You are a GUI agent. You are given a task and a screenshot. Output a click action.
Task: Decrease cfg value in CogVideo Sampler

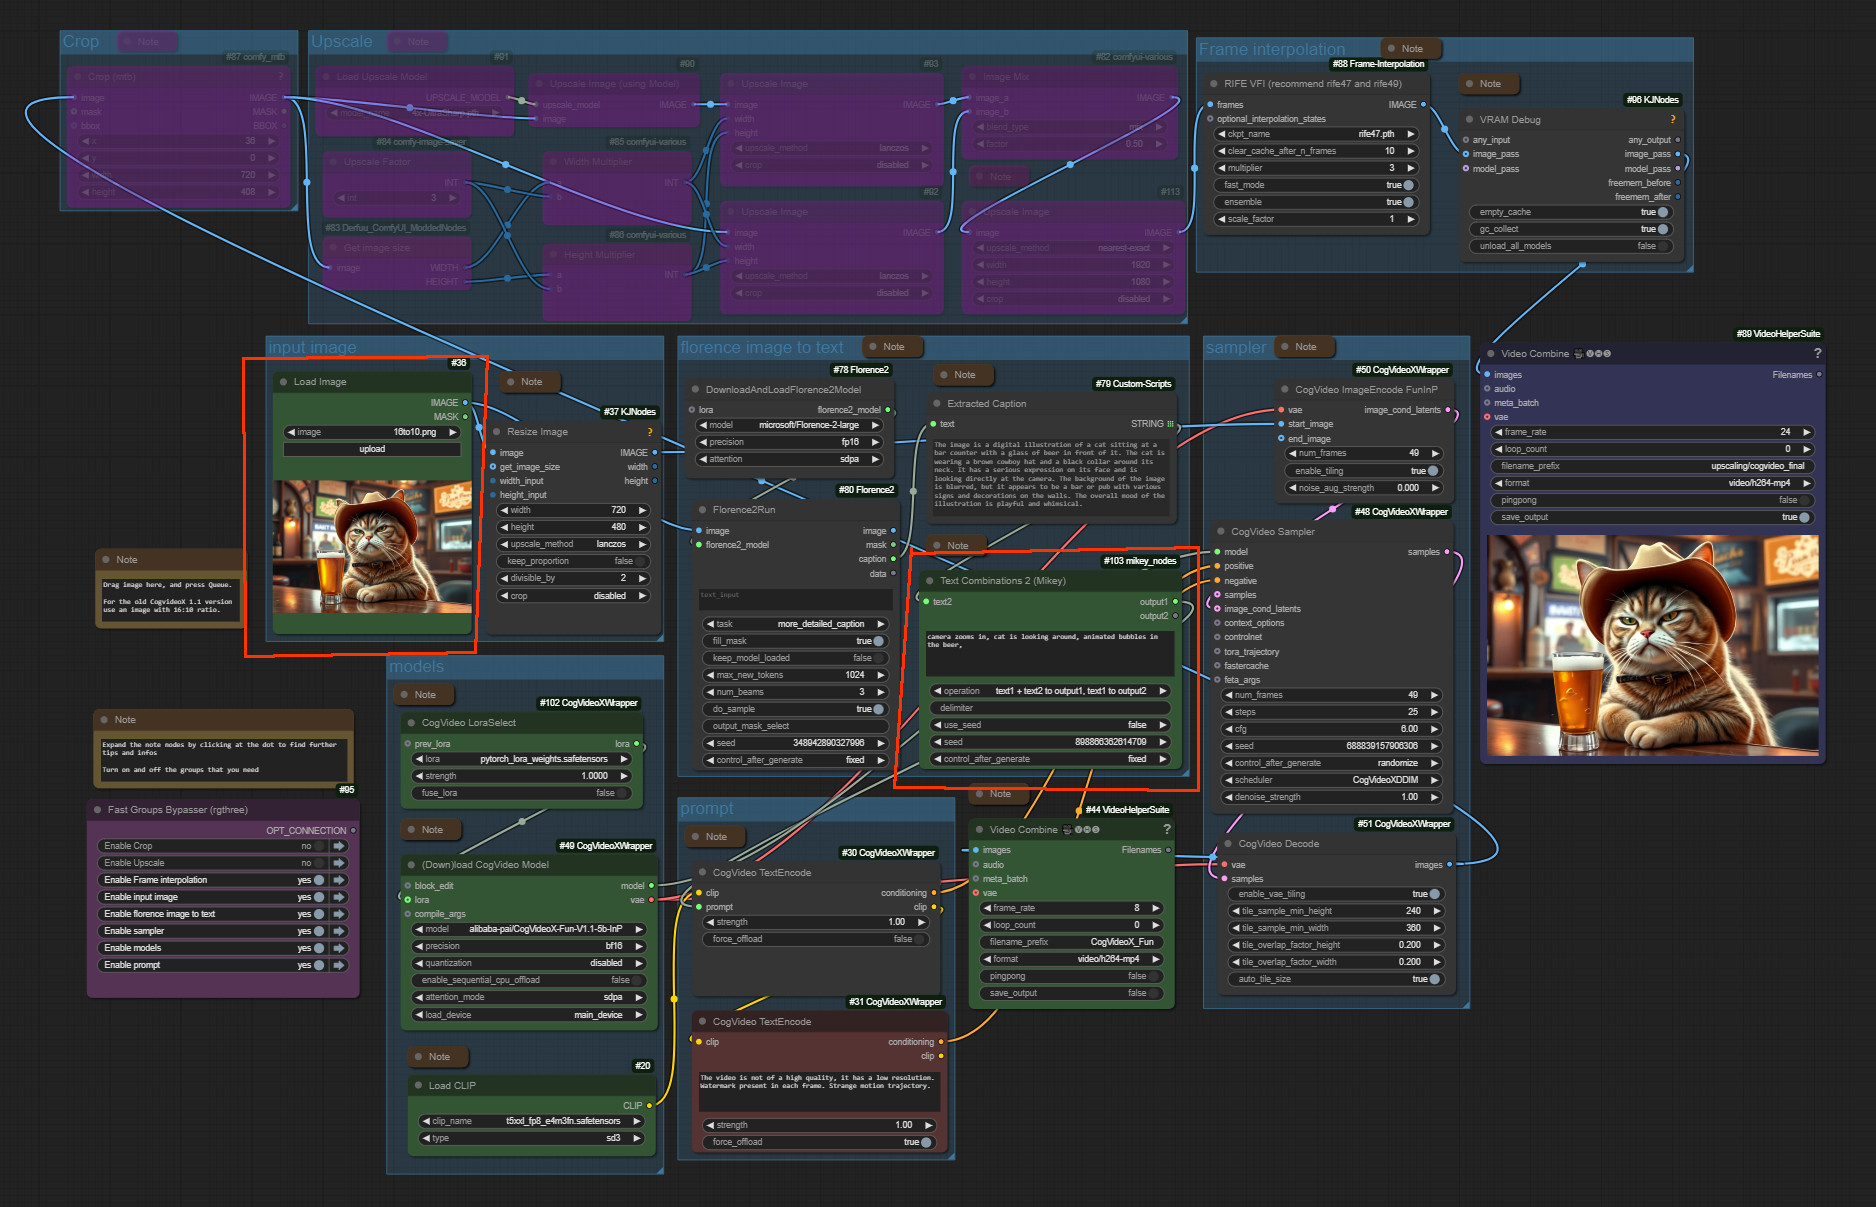click(x=1228, y=729)
